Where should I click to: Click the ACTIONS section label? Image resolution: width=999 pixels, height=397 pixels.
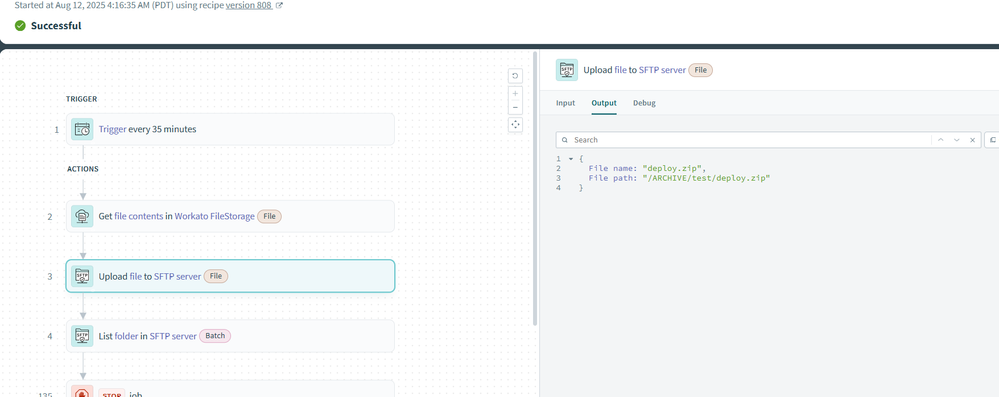click(83, 170)
